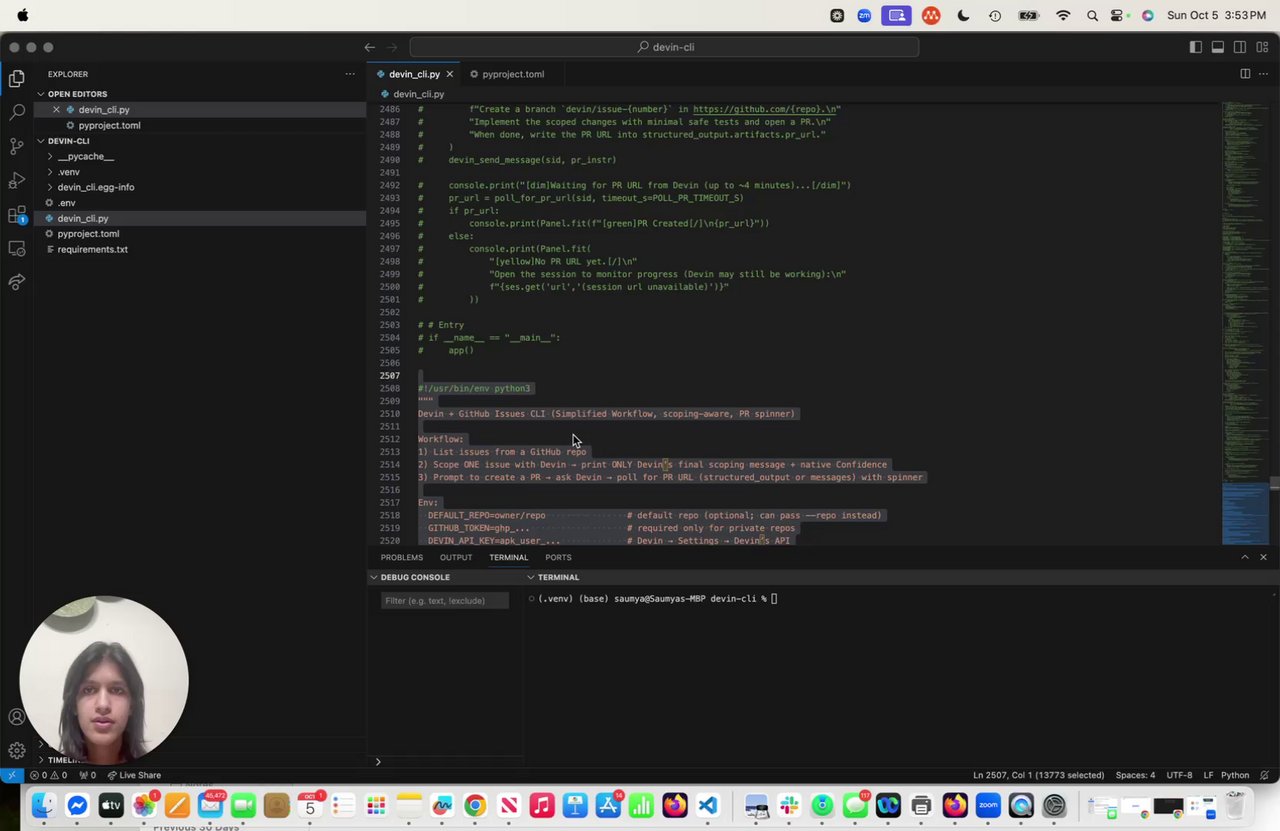
Task: Open editor More Actions ellipsis menu
Action: (x=1264, y=74)
